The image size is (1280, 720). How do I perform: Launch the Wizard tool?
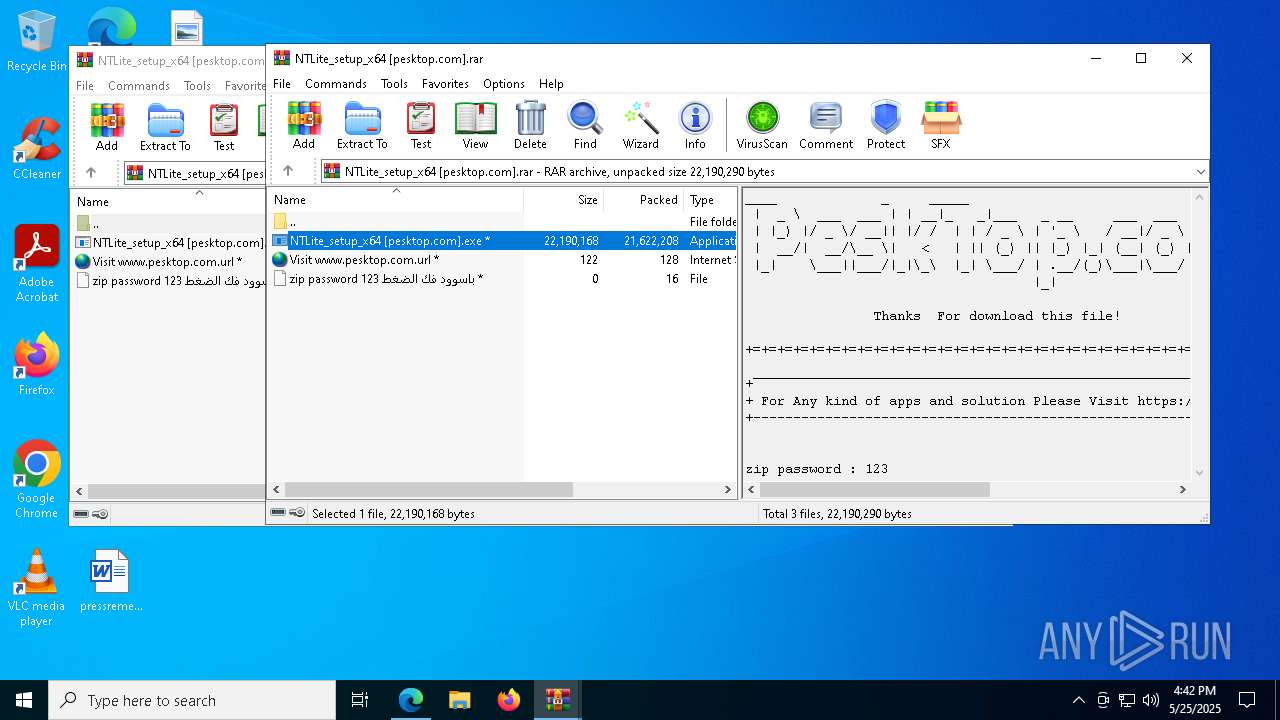point(641,125)
